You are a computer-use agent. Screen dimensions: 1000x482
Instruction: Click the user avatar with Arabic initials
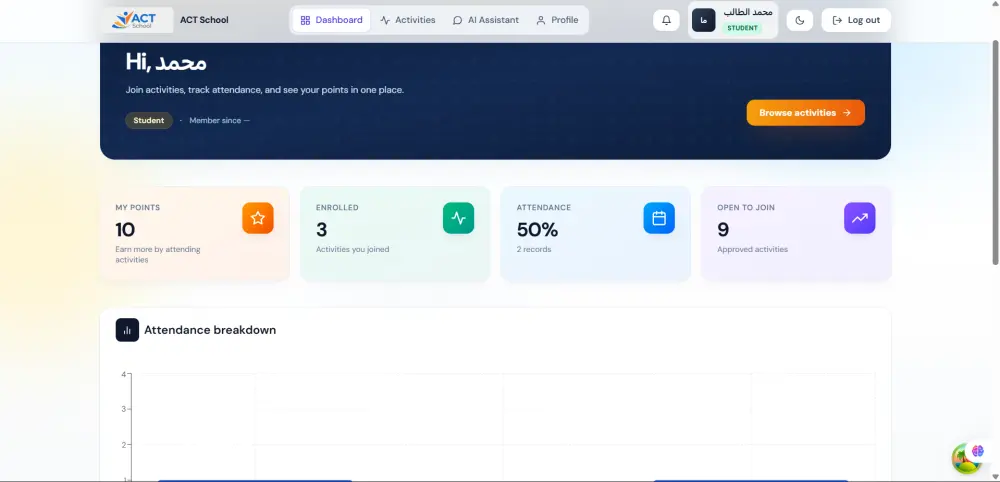click(x=703, y=20)
